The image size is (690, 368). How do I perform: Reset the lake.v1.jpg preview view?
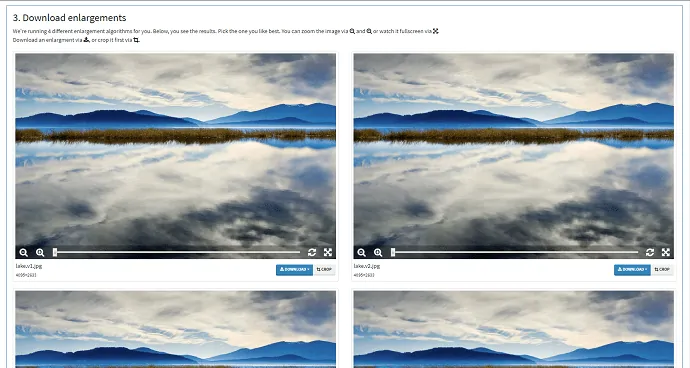click(x=312, y=252)
